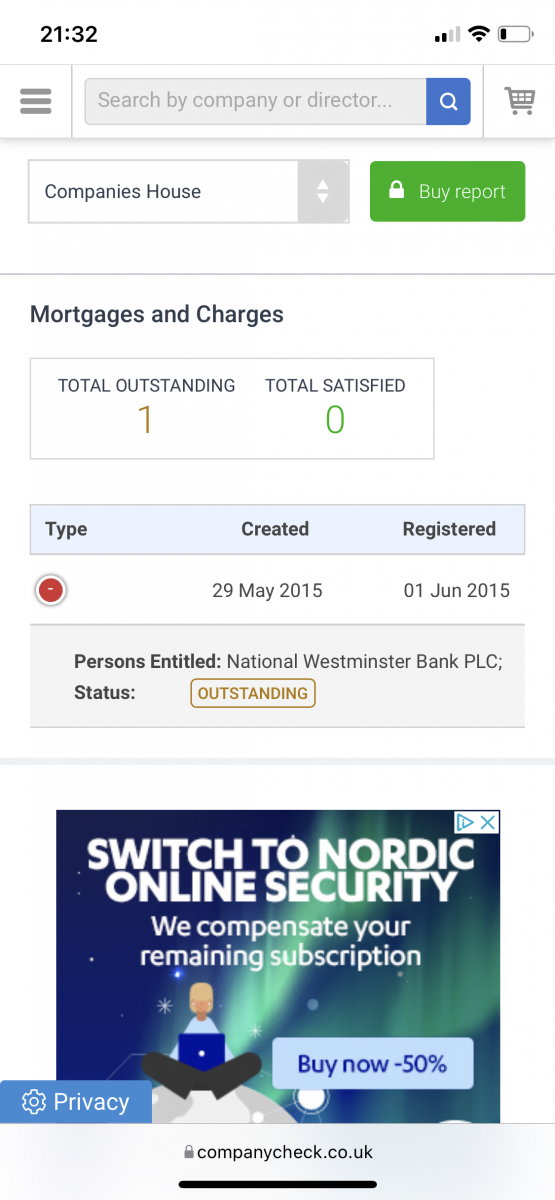The width and height of the screenshot is (555, 1200).
Task: Sort by the Type column header
Action: point(66,529)
